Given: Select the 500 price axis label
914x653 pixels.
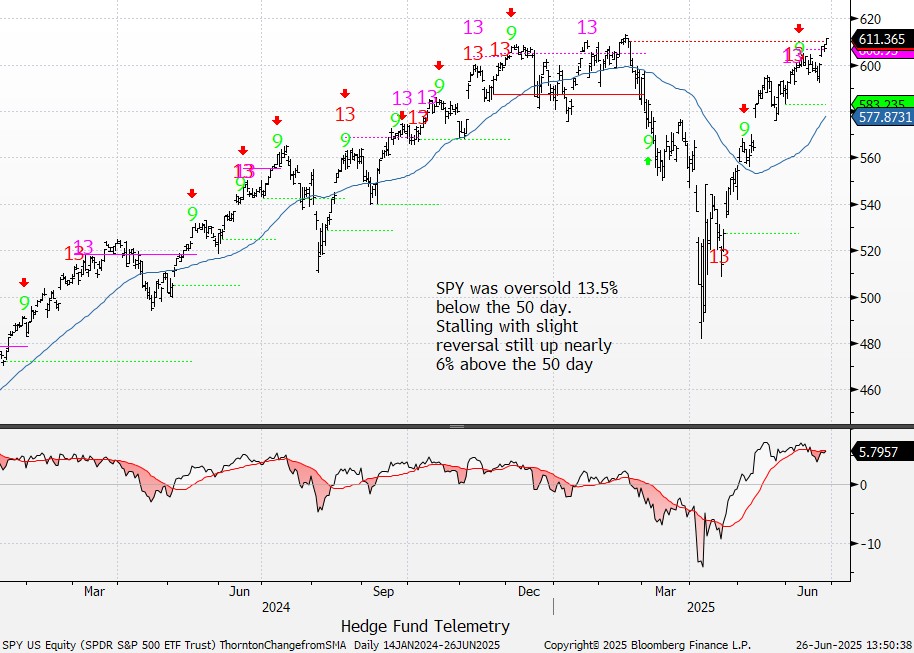Looking at the screenshot, I should pos(870,298).
